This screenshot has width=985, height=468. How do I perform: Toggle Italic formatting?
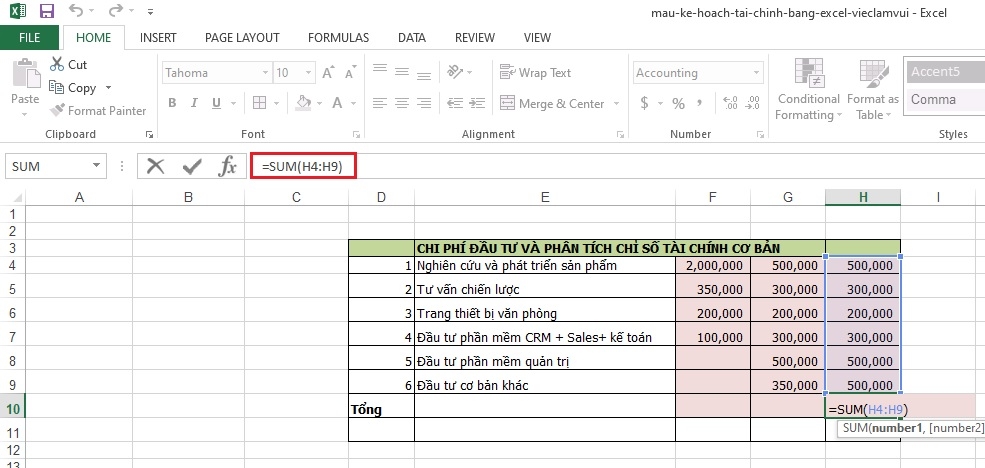[x=194, y=103]
